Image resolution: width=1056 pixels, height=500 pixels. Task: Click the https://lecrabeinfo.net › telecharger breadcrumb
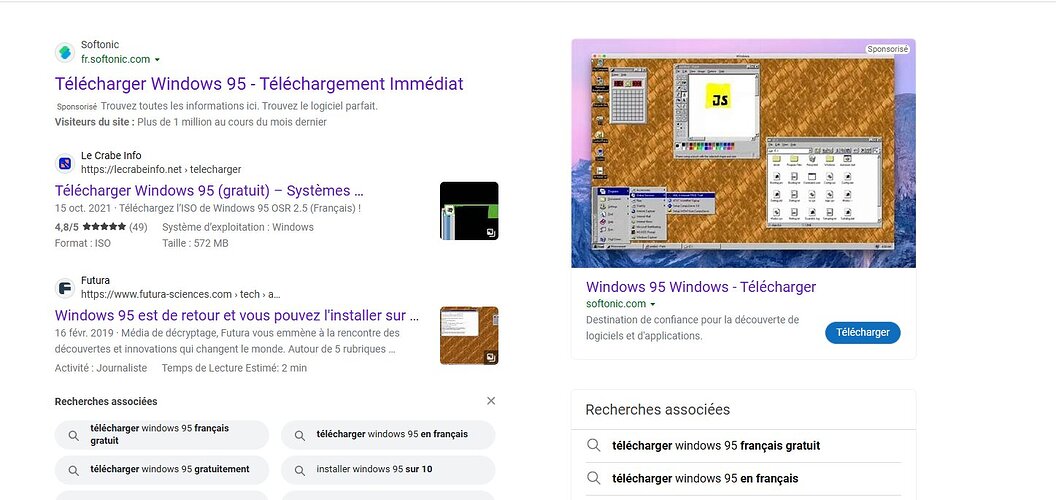click(161, 170)
